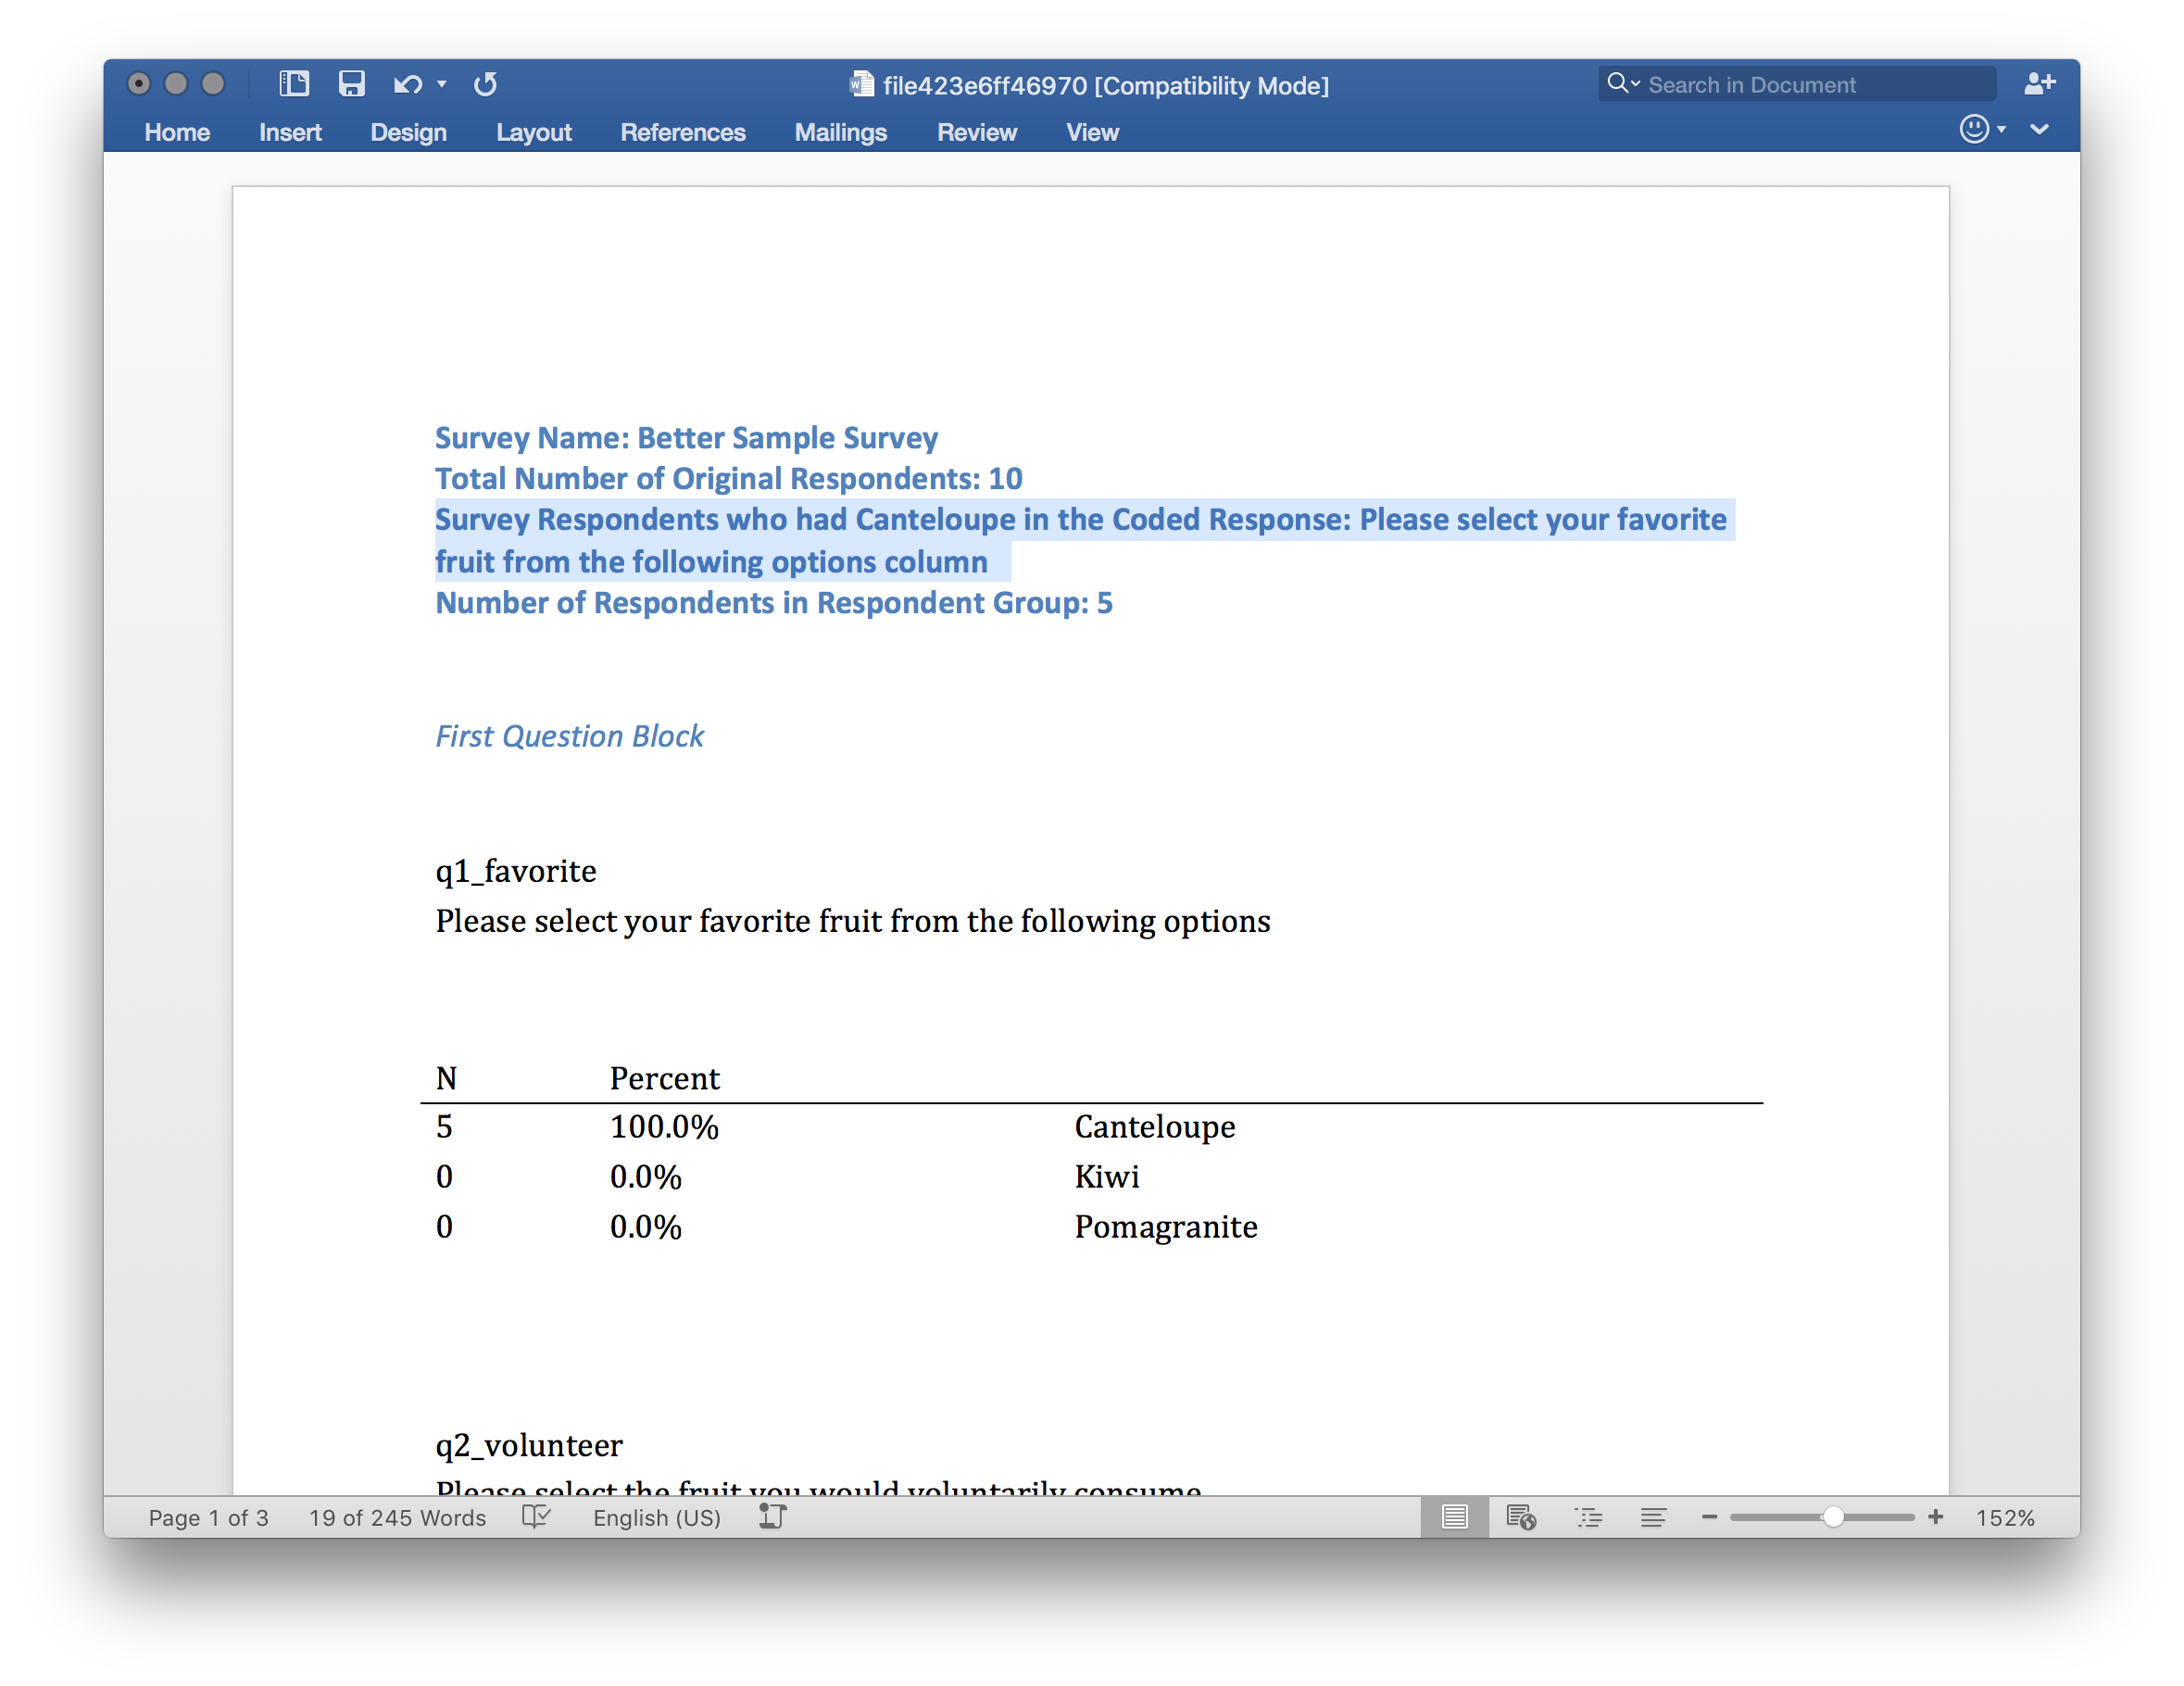Click the accessibility track changes status icon
This screenshot has height=1686, width=2184.
pyautogui.click(x=773, y=1517)
